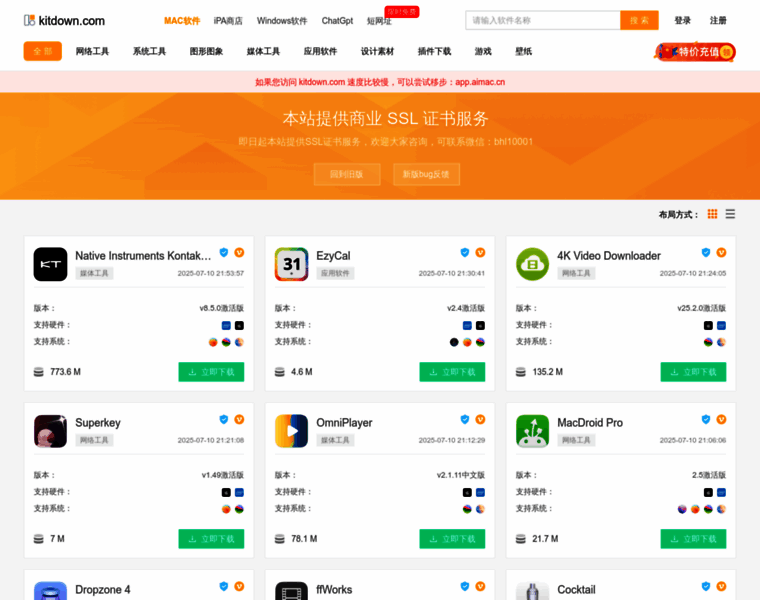The width and height of the screenshot is (760, 600).
Task: Switch to list layout view icon
Action: 730,214
